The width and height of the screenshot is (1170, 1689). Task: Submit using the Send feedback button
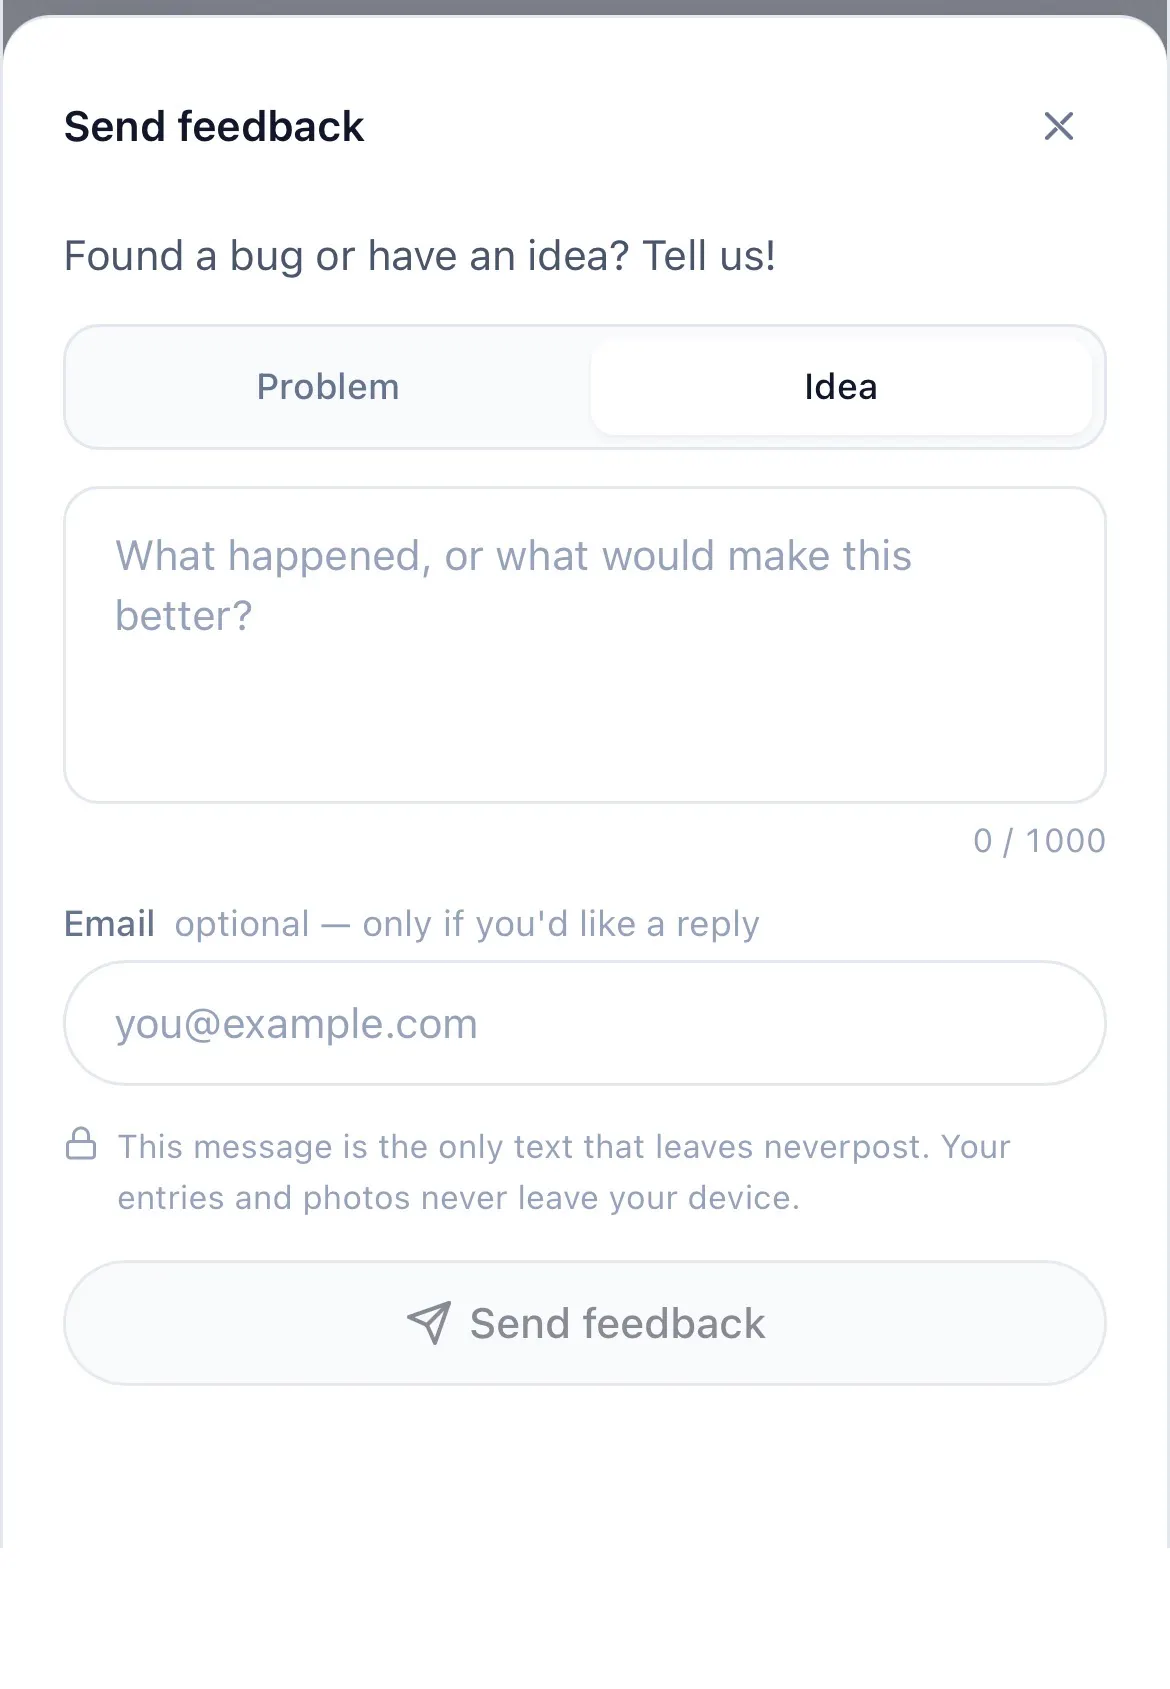[x=585, y=1323]
